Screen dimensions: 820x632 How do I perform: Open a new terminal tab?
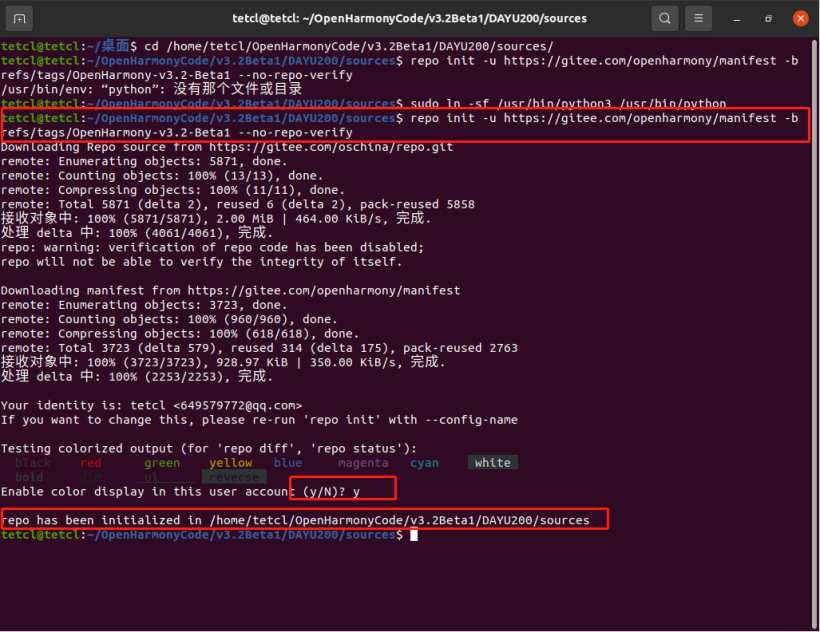pyautogui.click(x=21, y=18)
